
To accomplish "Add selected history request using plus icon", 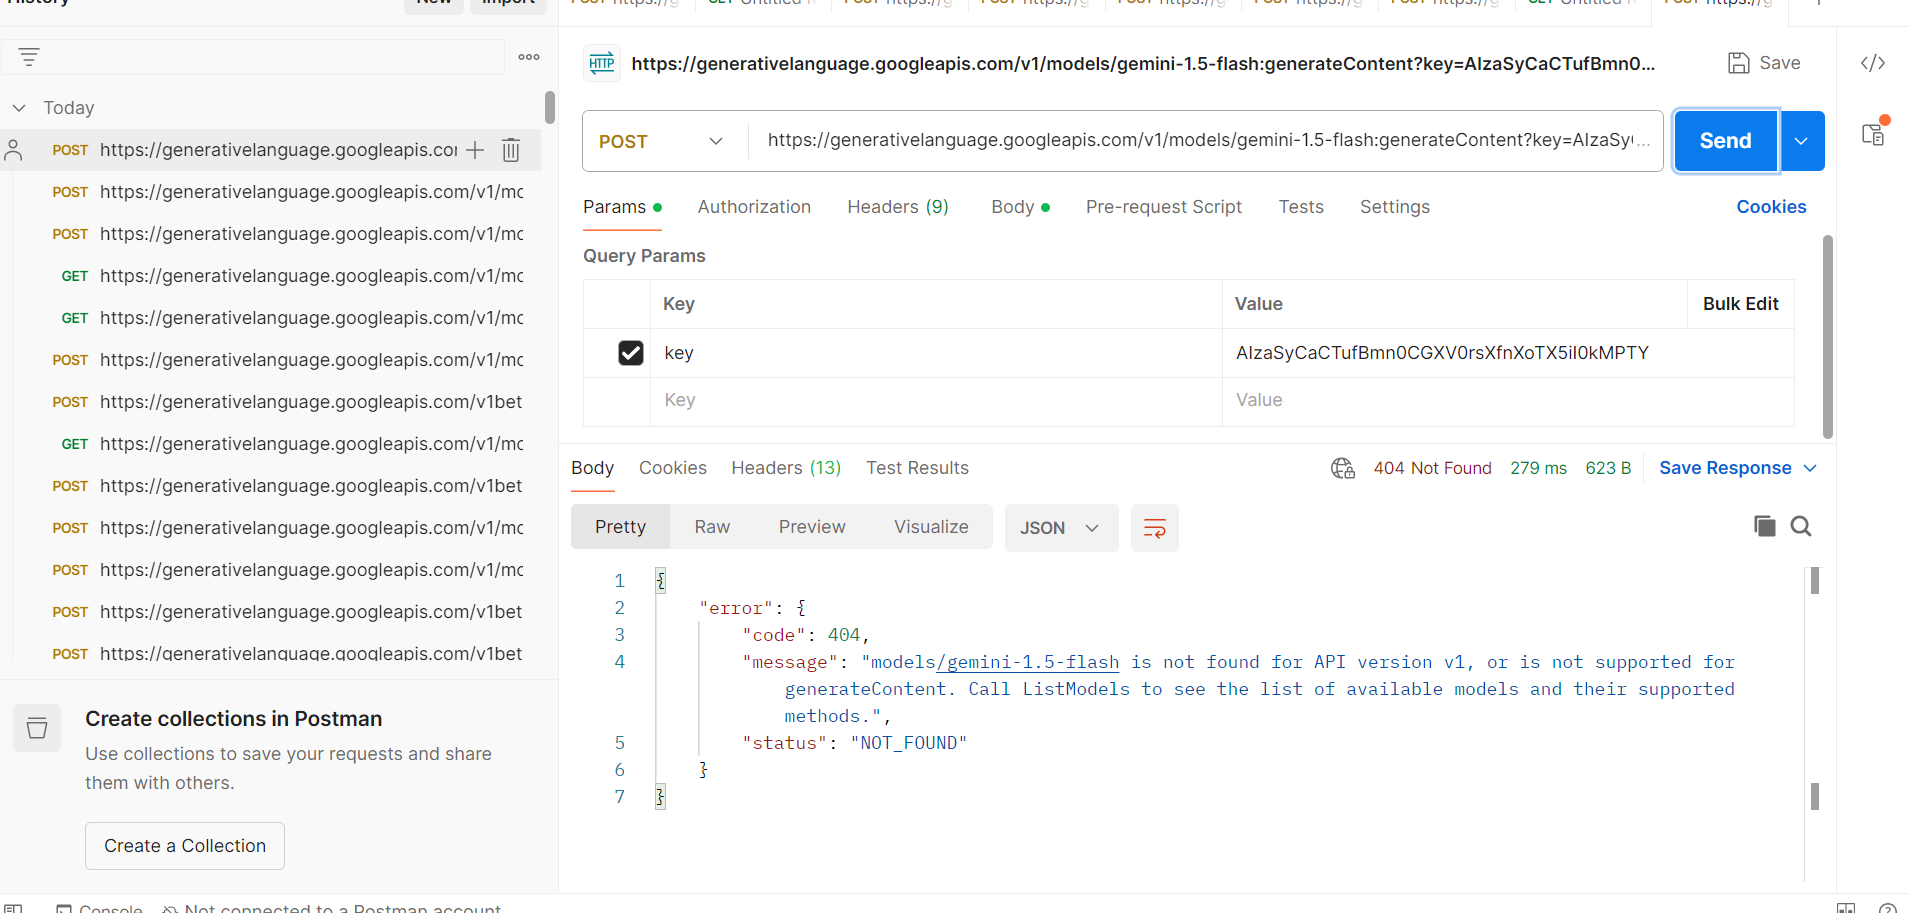I will pos(475,150).
